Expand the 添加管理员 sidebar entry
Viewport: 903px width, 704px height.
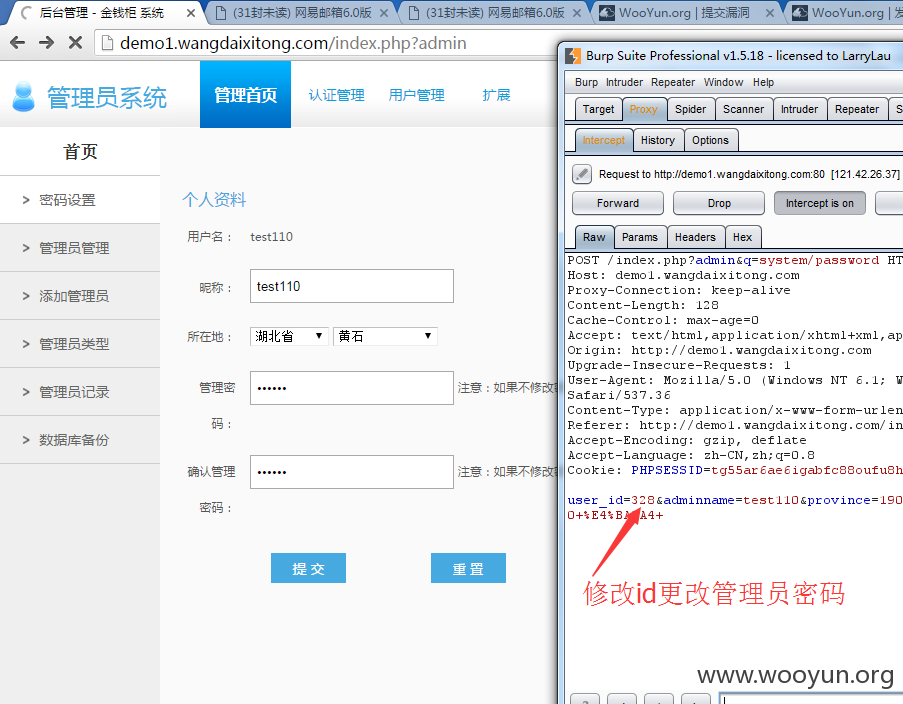80,296
